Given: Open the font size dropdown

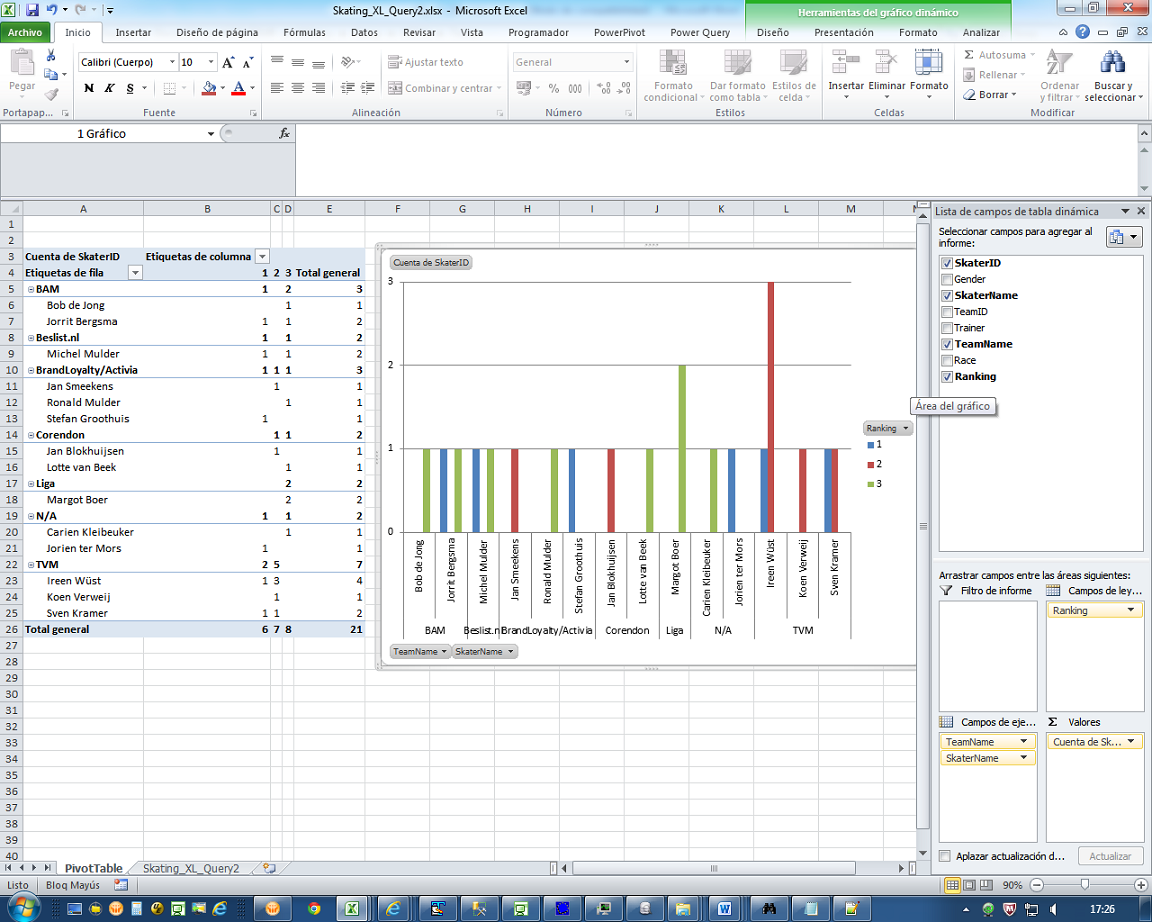Looking at the screenshot, I should (211, 62).
